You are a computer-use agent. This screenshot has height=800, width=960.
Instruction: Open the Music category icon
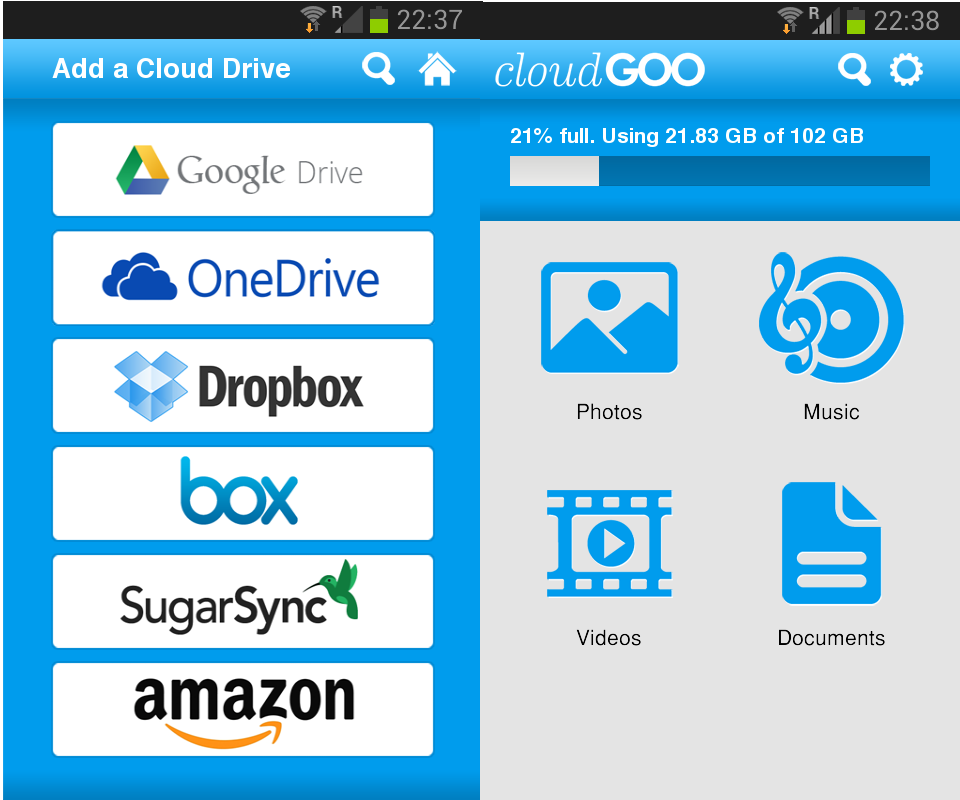click(x=831, y=317)
